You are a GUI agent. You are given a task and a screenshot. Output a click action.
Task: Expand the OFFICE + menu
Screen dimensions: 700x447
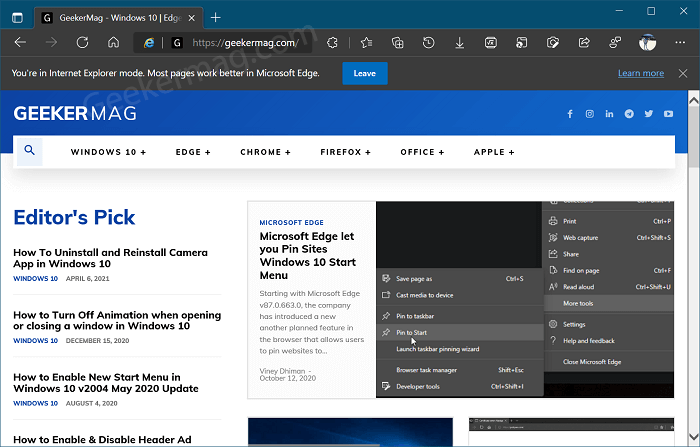tap(422, 152)
